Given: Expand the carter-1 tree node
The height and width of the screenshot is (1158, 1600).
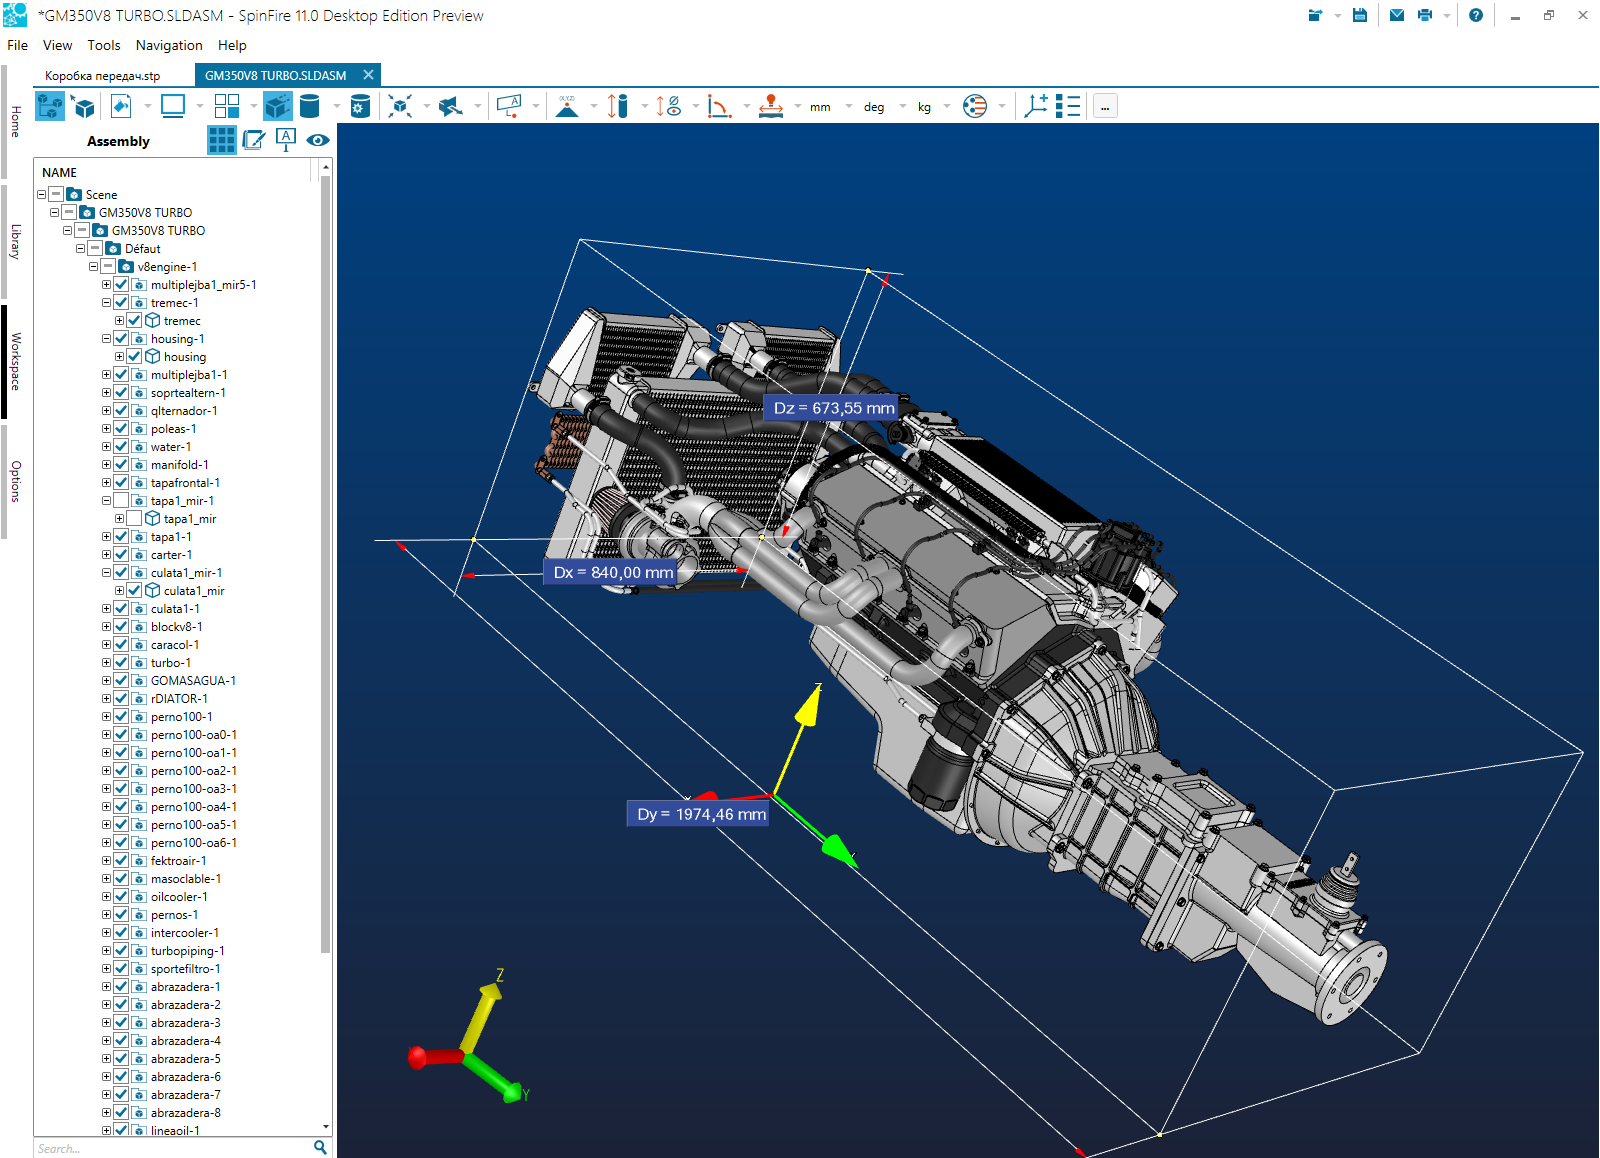Looking at the screenshot, I should [x=106, y=555].
